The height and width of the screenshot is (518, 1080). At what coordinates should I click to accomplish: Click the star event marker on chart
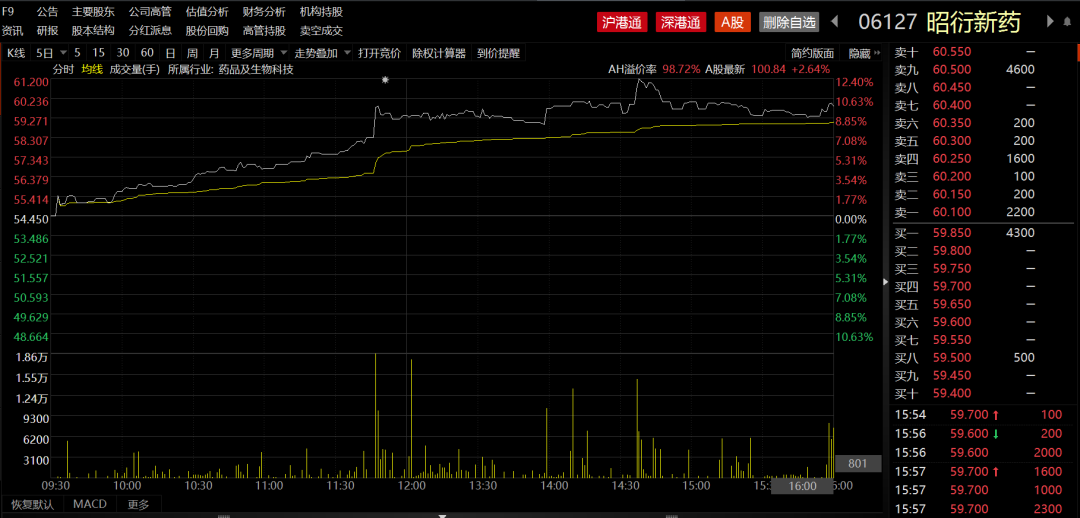[386, 81]
